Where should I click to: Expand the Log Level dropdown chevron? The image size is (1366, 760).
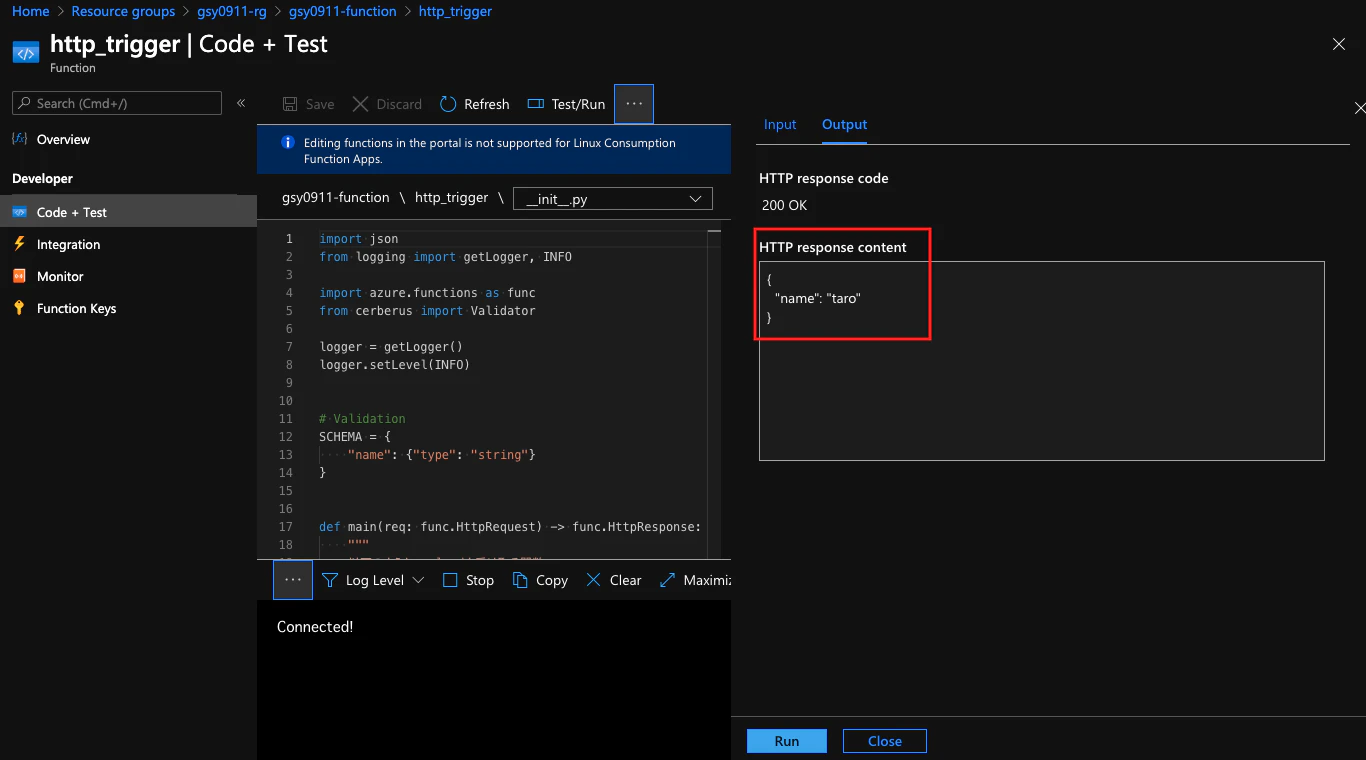click(x=418, y=580)
